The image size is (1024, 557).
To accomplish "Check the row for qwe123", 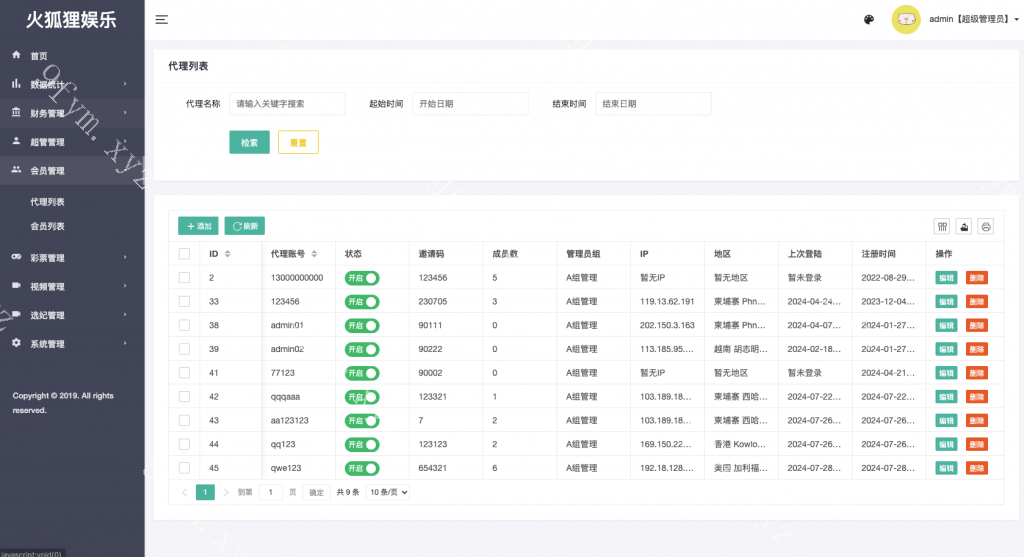I will pyautogui.click(x=184, y=468).
